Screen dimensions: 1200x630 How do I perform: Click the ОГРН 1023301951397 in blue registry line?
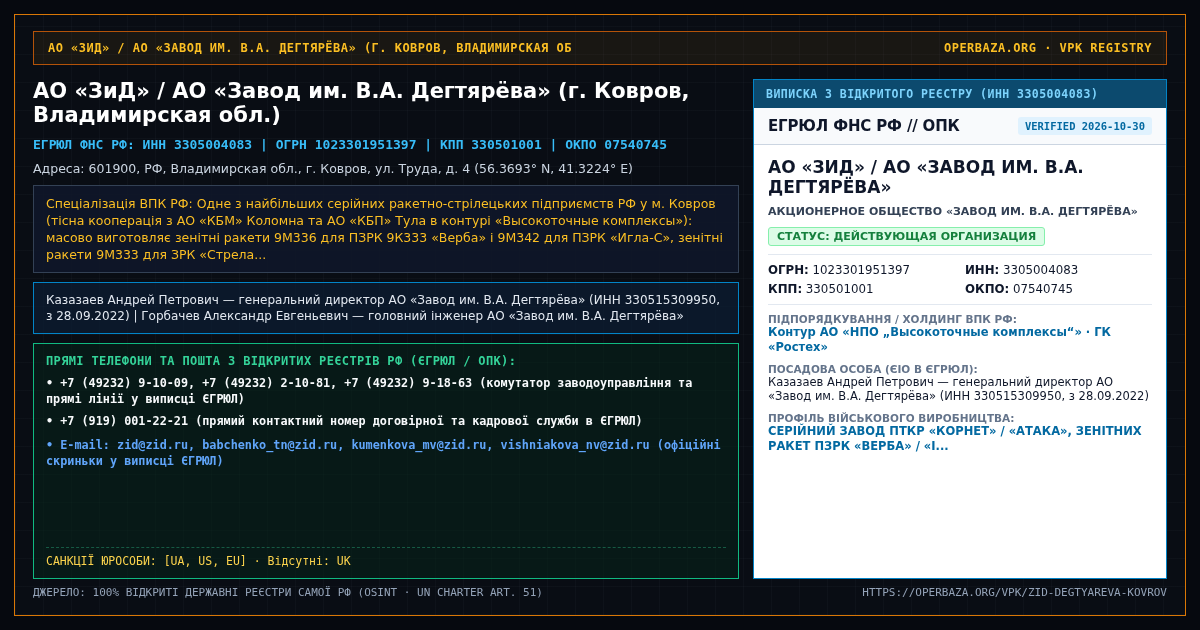(x=346, y=145)
